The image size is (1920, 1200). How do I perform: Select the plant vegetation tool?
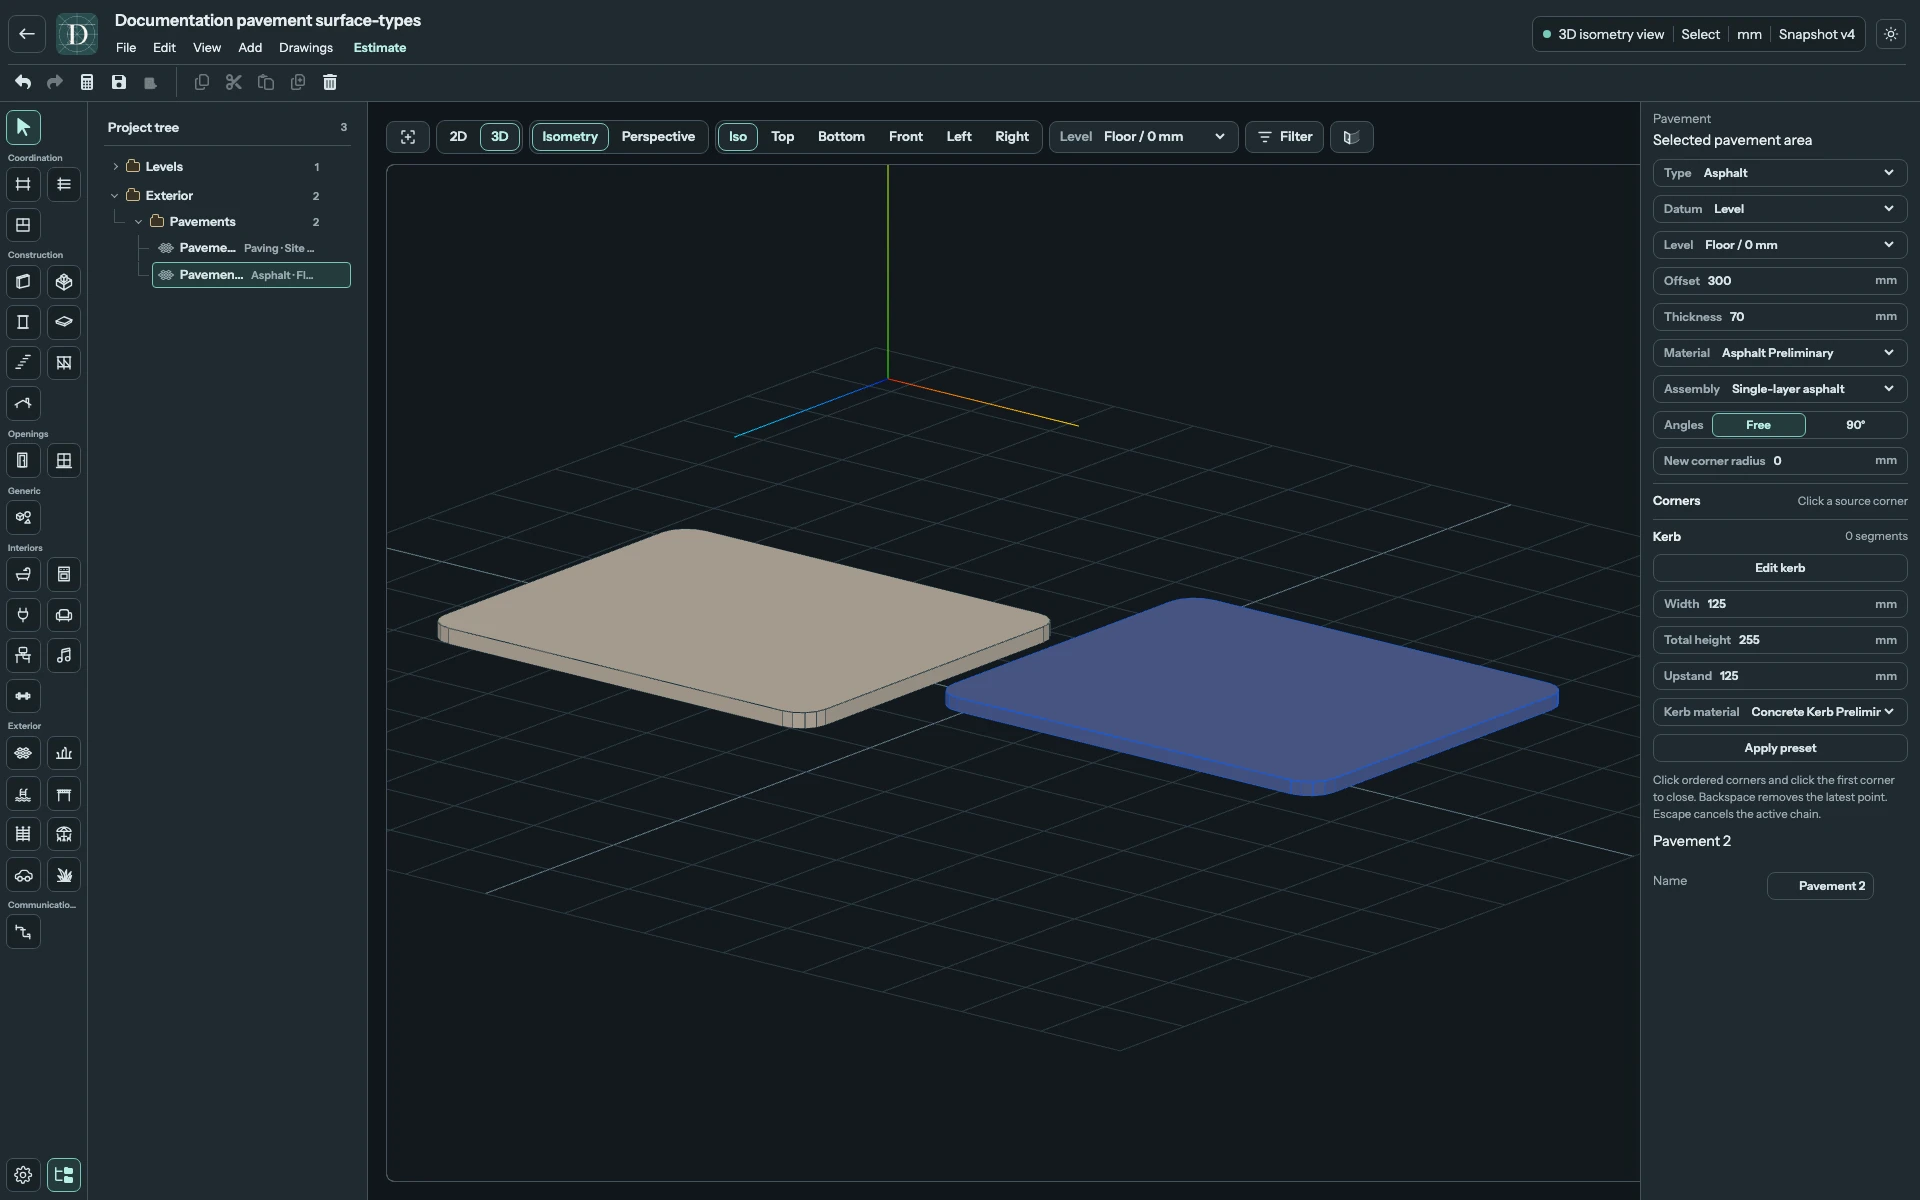(64, 875)
